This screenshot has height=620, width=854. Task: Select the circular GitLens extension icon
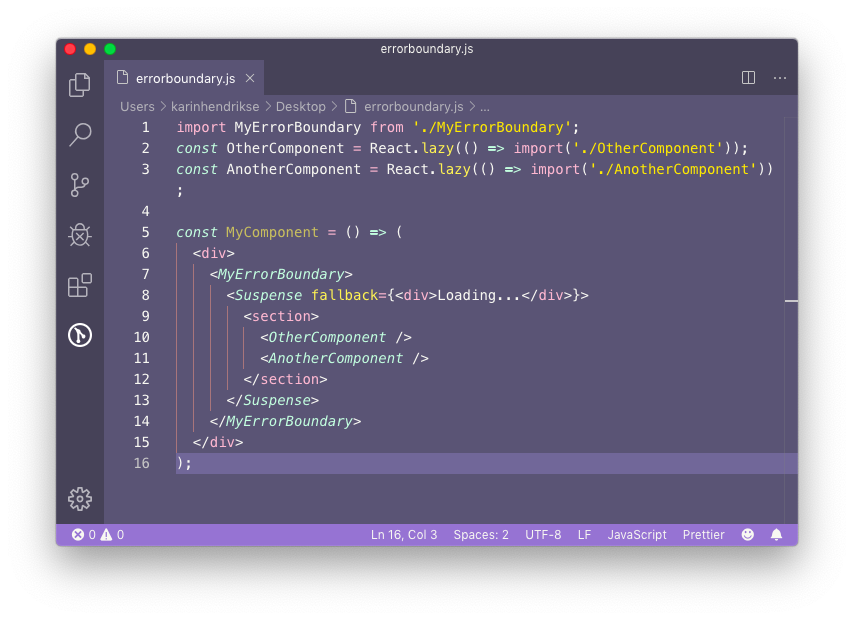[79, 335]
